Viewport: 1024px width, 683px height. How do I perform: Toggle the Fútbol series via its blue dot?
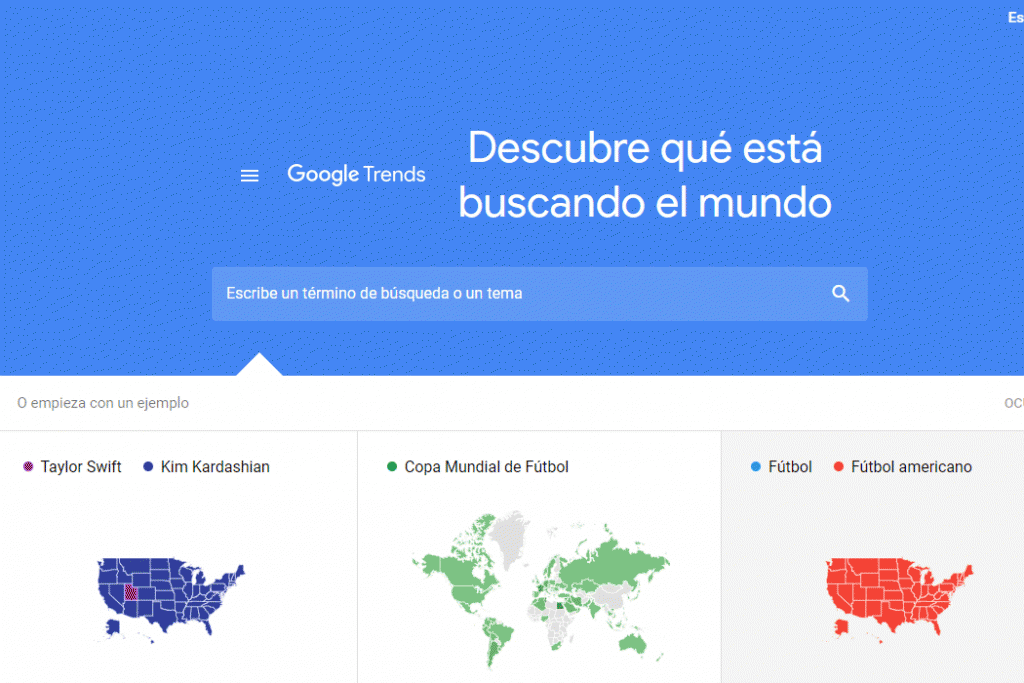point(756,466)
